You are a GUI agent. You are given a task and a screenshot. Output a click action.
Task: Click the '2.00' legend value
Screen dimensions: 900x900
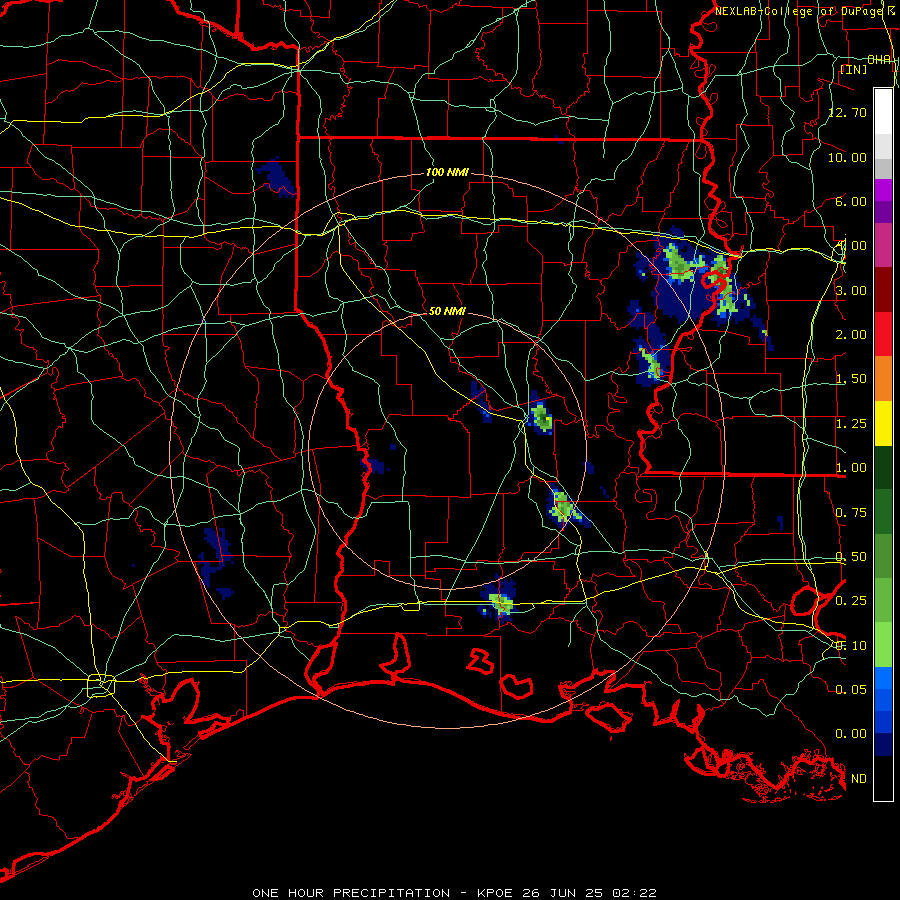[851, 335]
